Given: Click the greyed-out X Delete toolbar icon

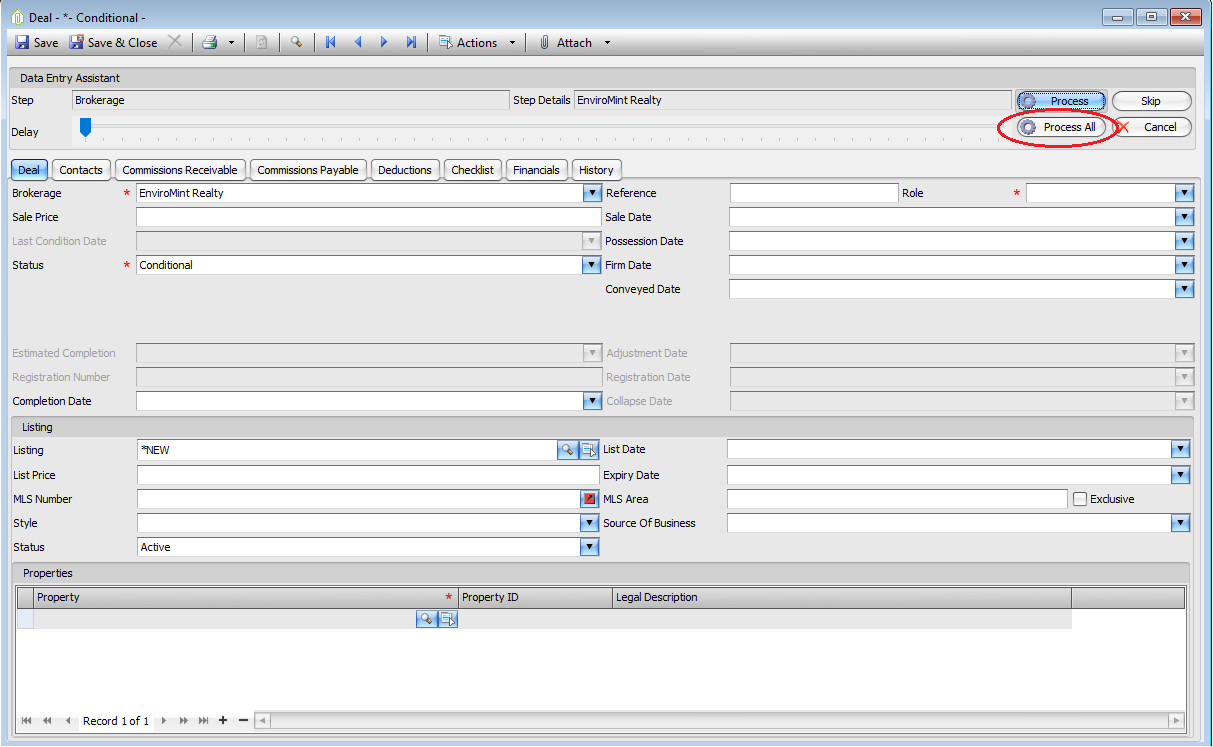Looking at the screenshot, I should click(175, 42).
